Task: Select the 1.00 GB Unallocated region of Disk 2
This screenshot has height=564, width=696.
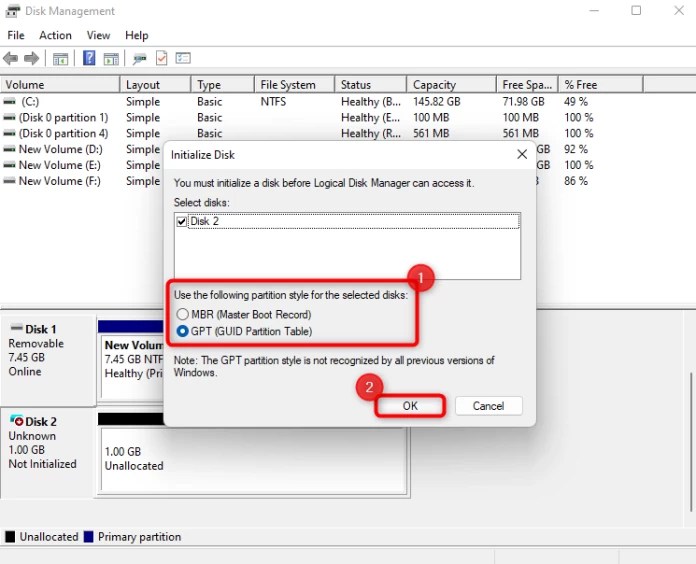Action: tap(253, 459)
